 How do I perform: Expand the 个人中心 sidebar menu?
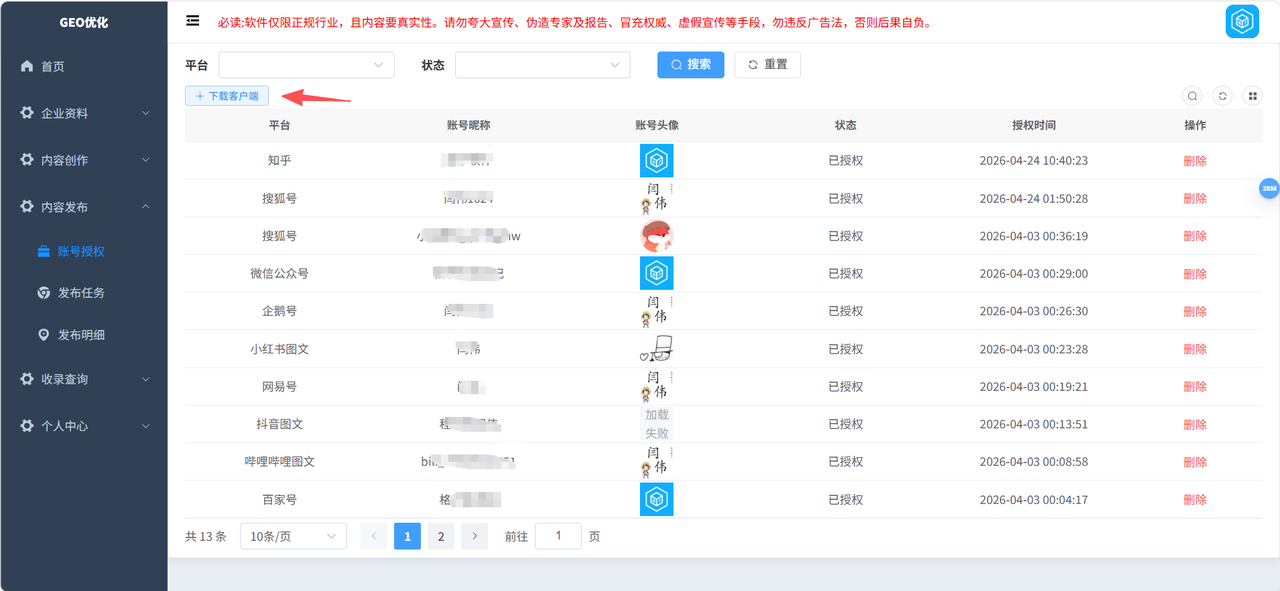point(84,426)
